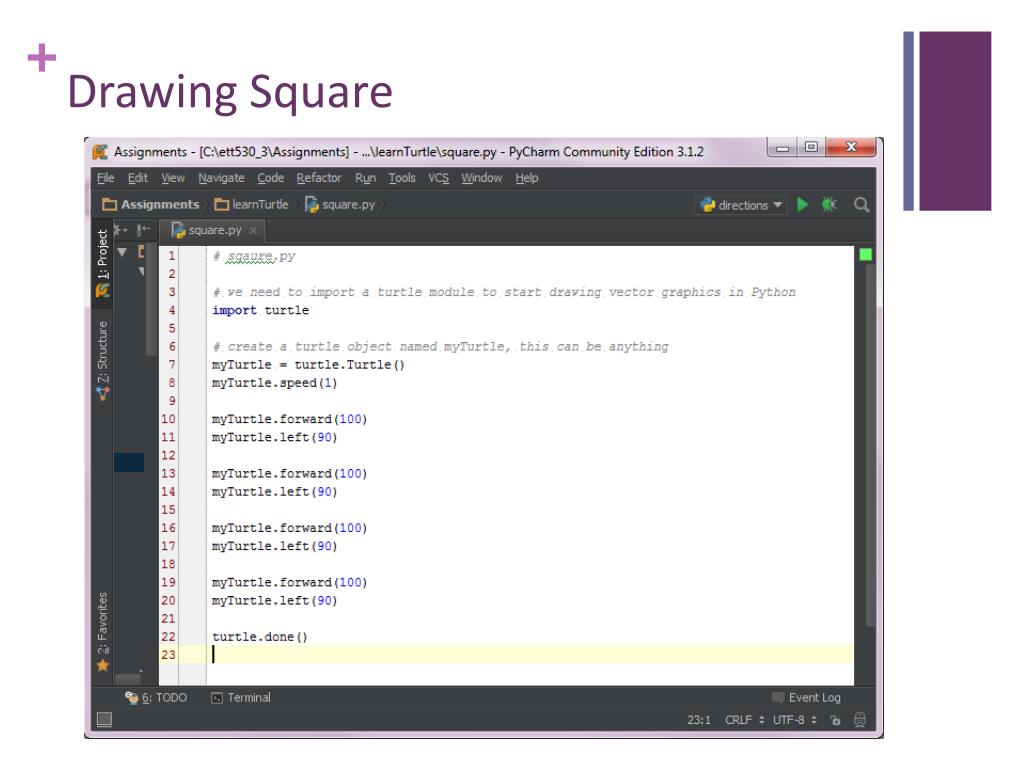Image resolution: width=1024 pixels, height=768 pixels.
Task: Click line number 22 in gutter
Action: click(168, 637)
